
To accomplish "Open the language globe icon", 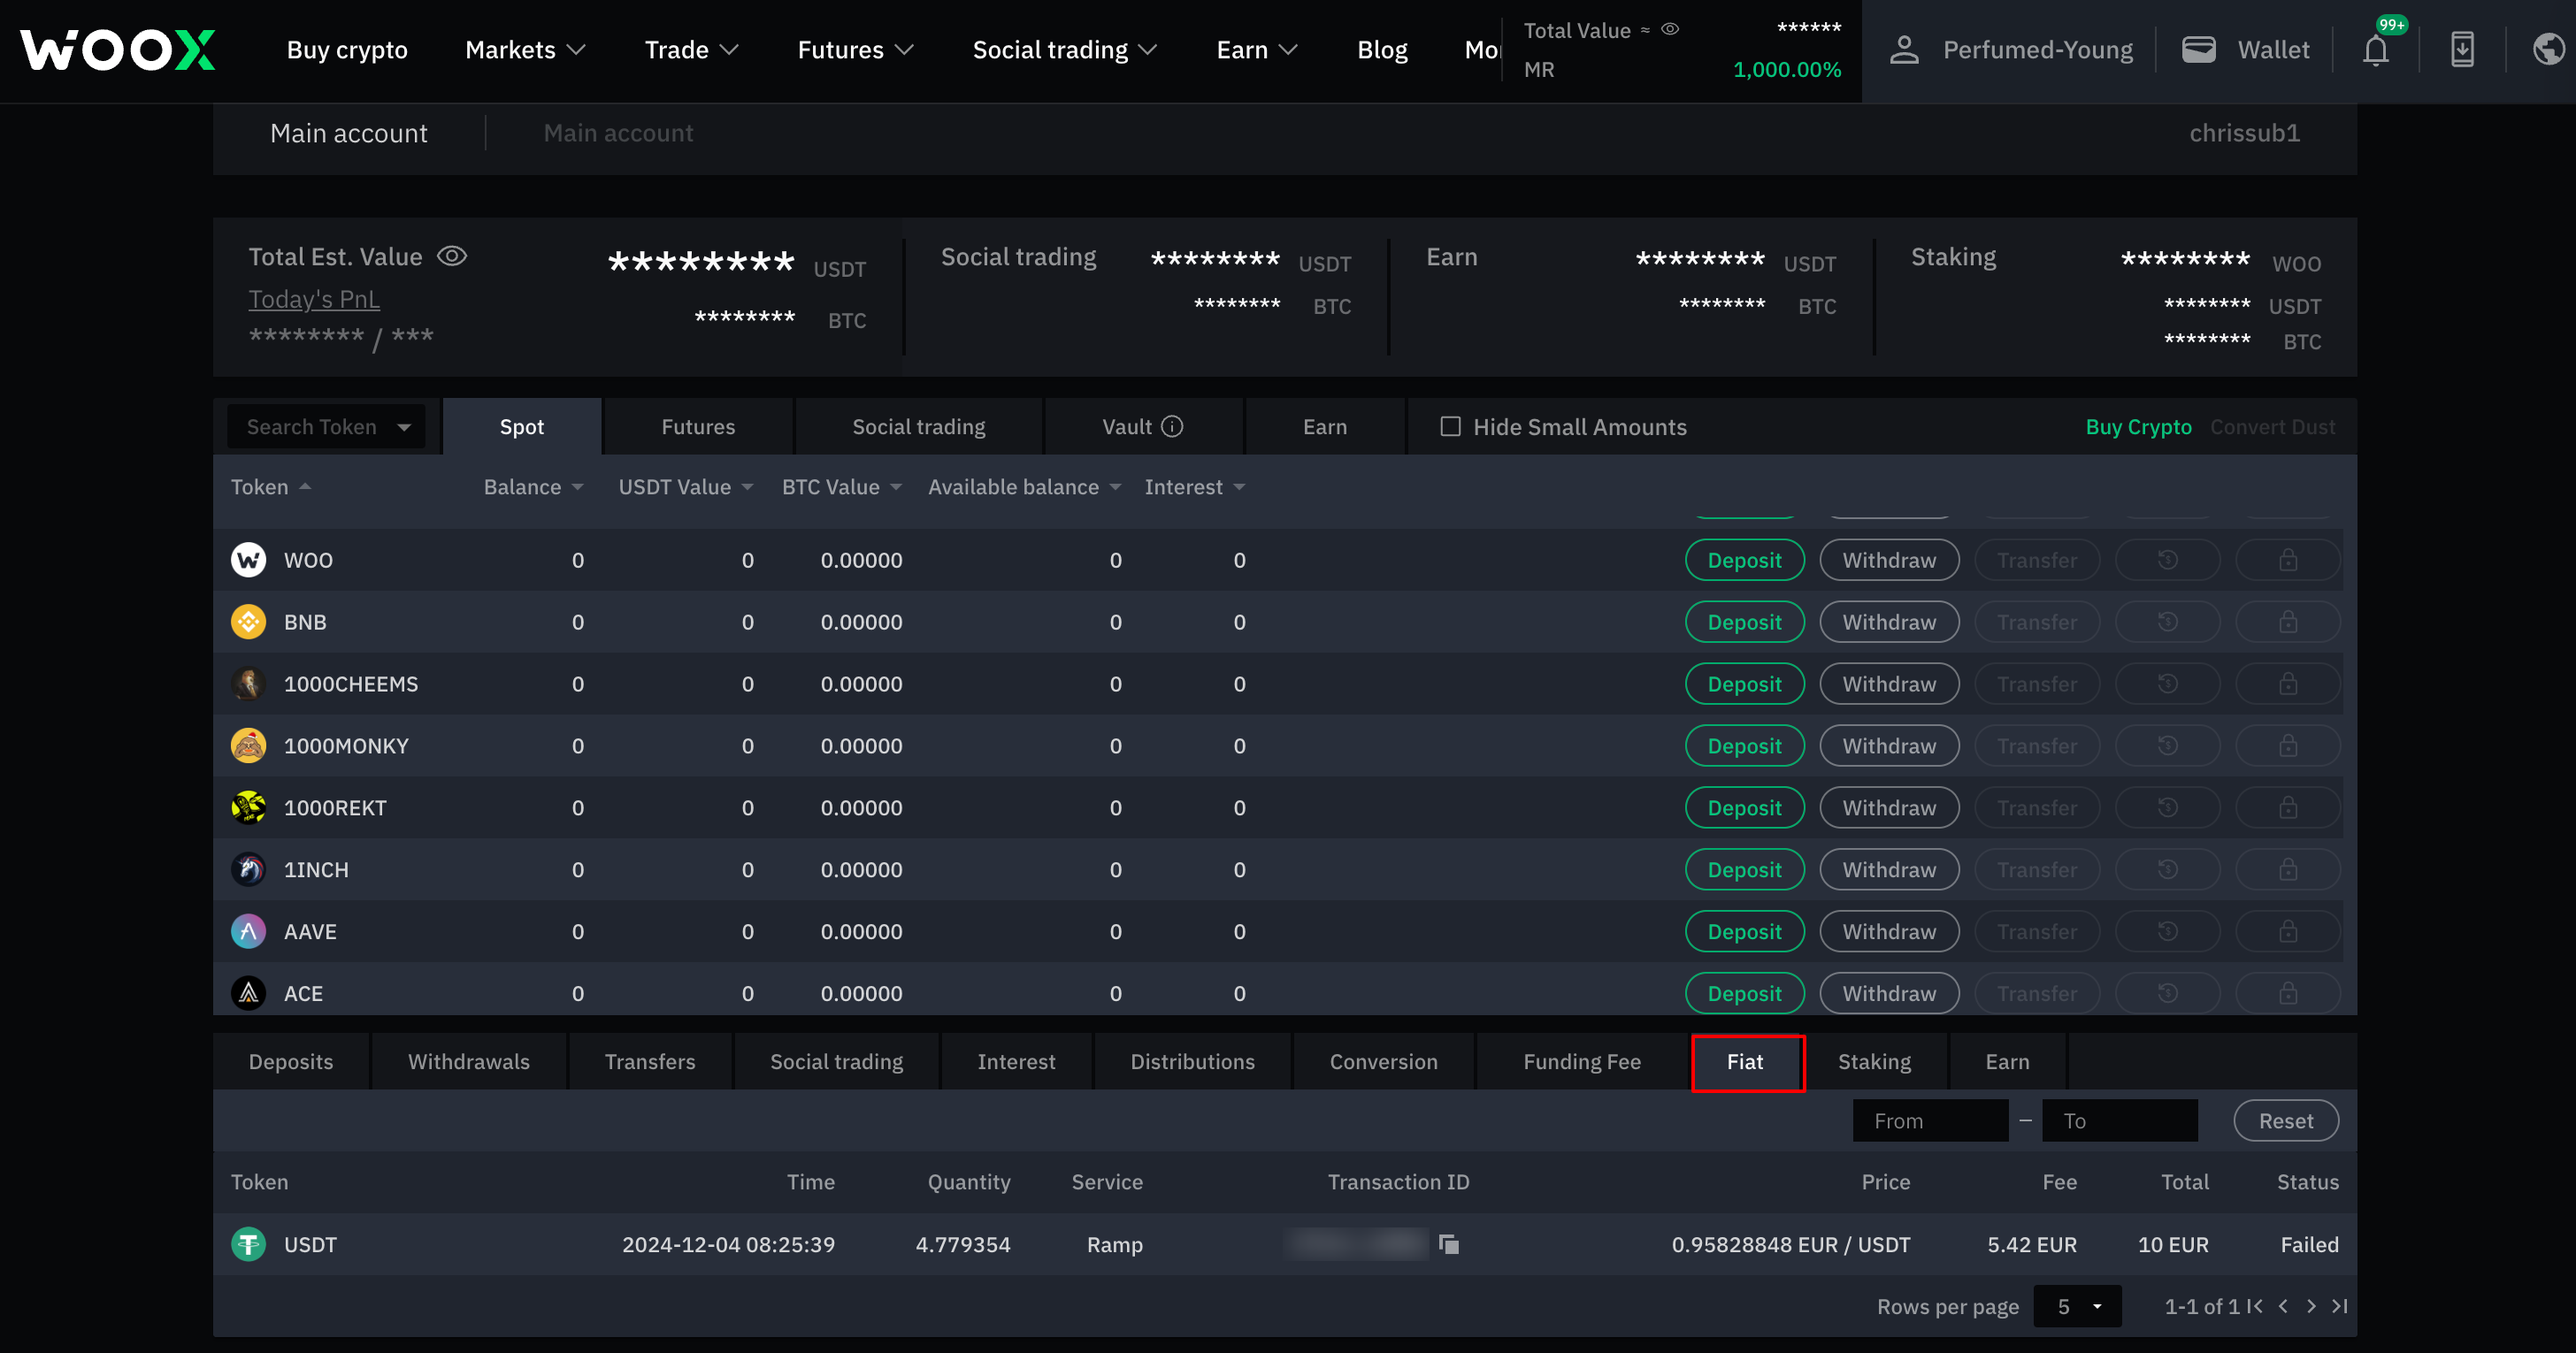I will (x=2548, y=50).
